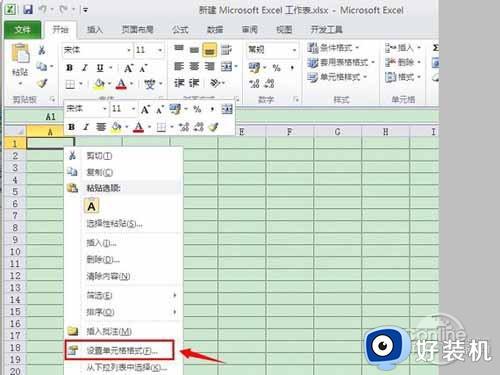
Task: Click the ribbon red Font Color A
Action: [121, 84]
